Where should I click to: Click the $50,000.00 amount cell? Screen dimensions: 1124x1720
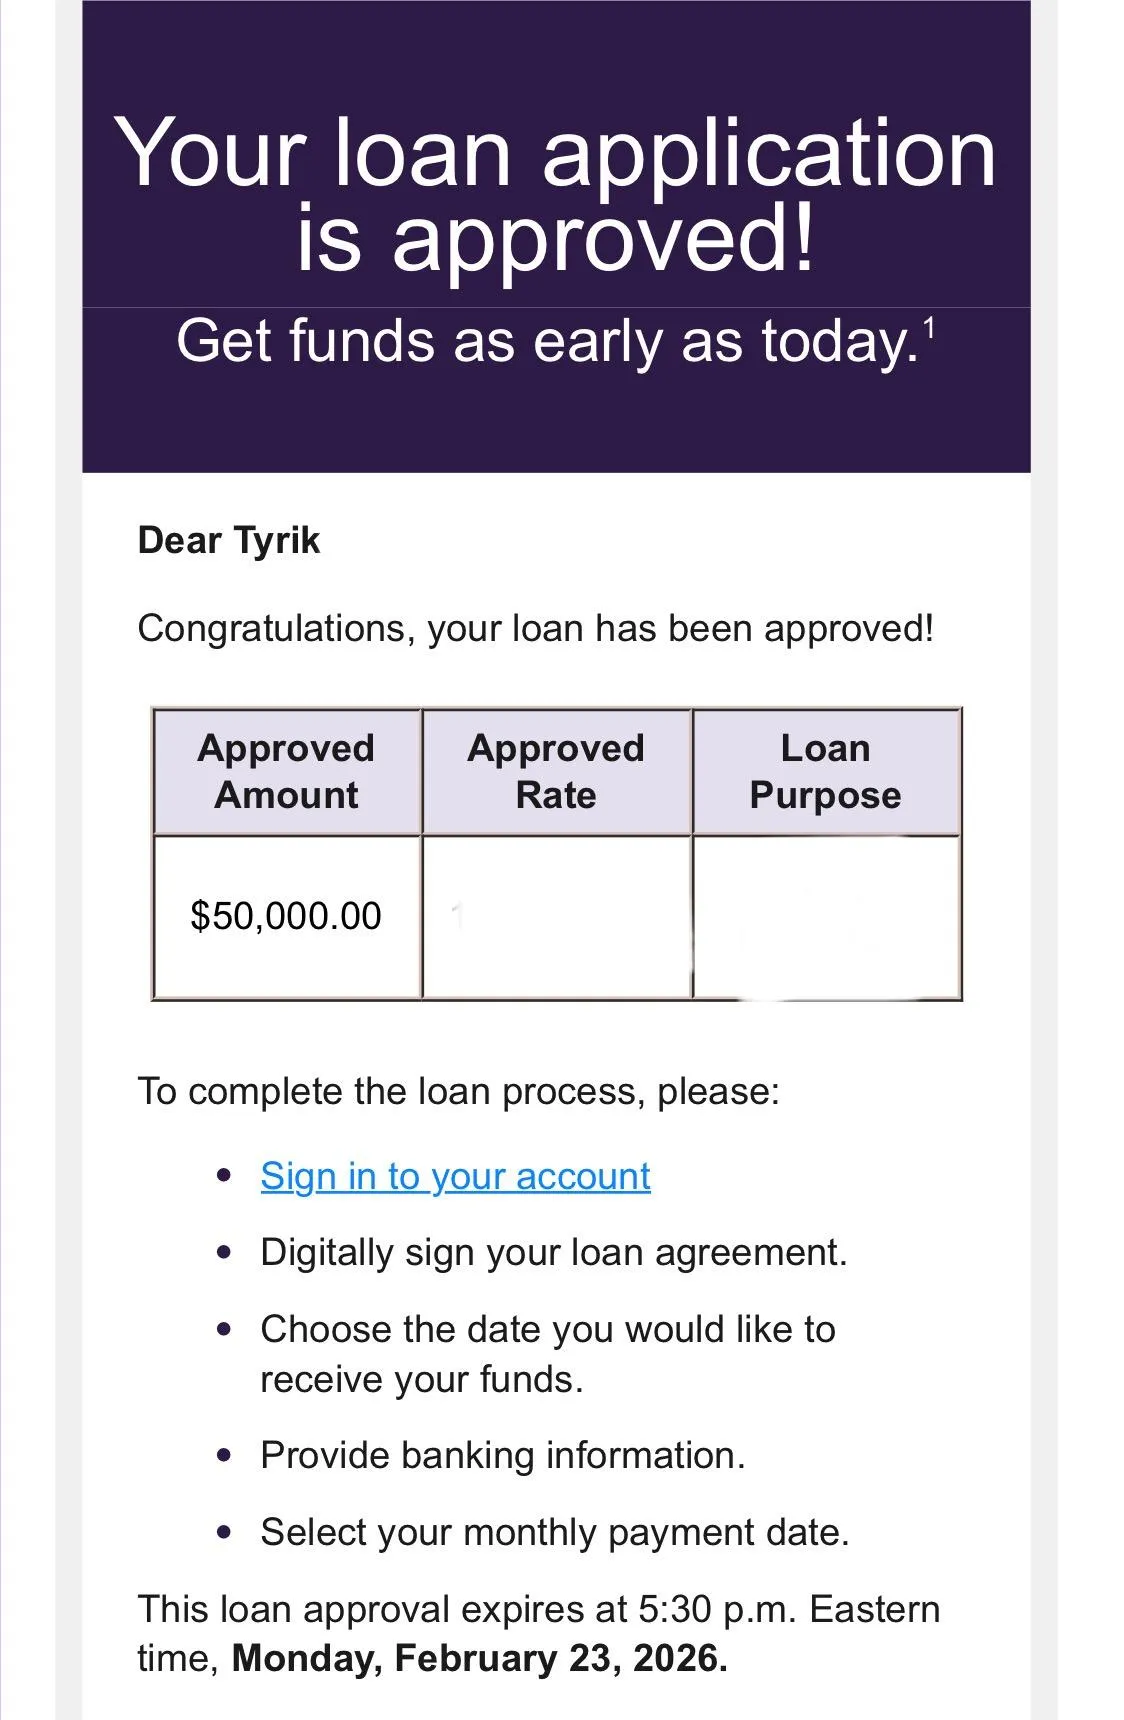click(x=286, y=916)
